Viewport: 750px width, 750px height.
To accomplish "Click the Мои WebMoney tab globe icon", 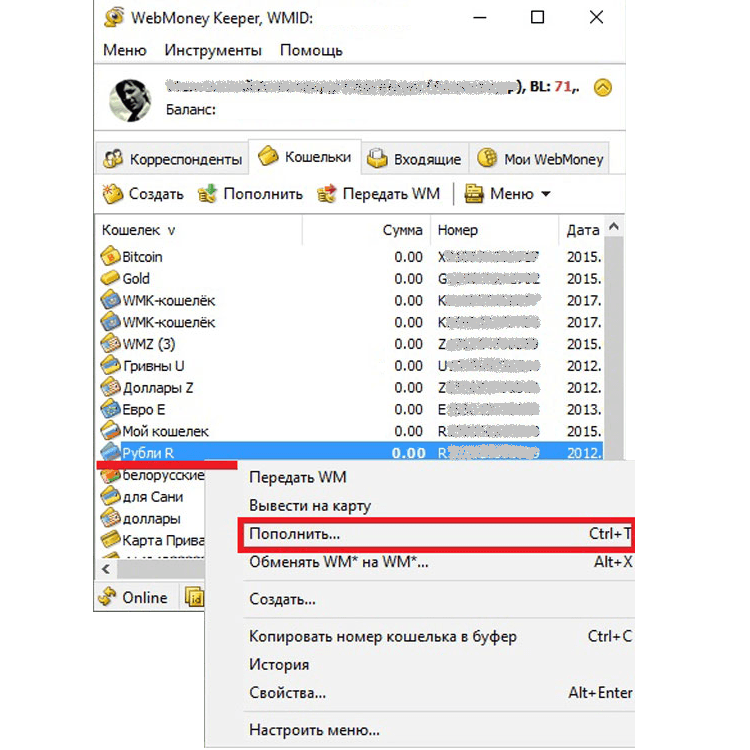I will [487, 158].
